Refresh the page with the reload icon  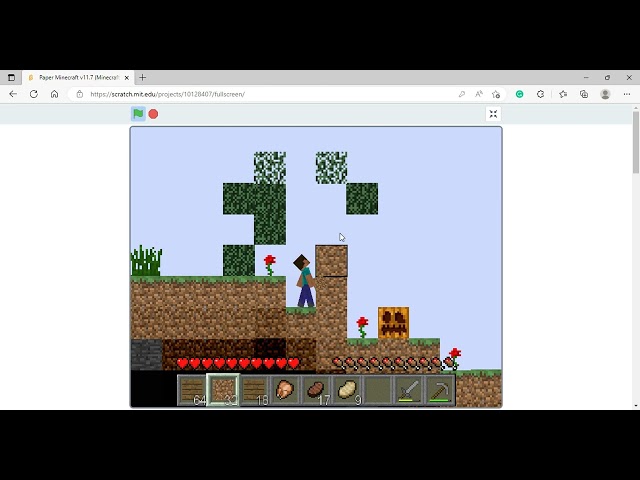[34, 94]
